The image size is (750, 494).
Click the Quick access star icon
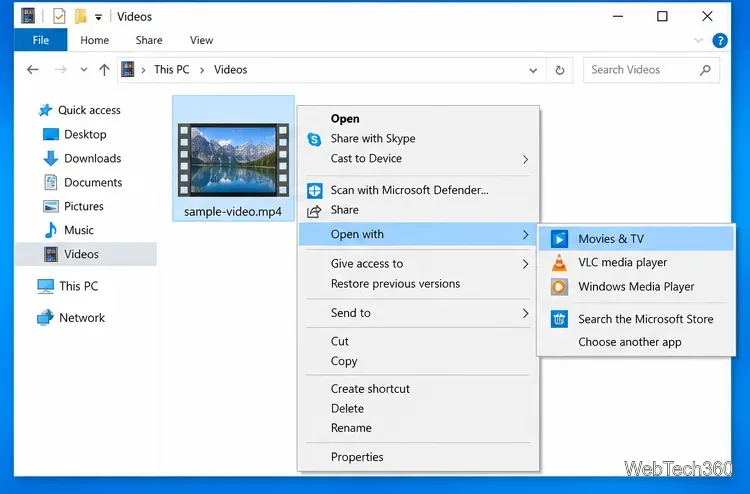(45, 110)
